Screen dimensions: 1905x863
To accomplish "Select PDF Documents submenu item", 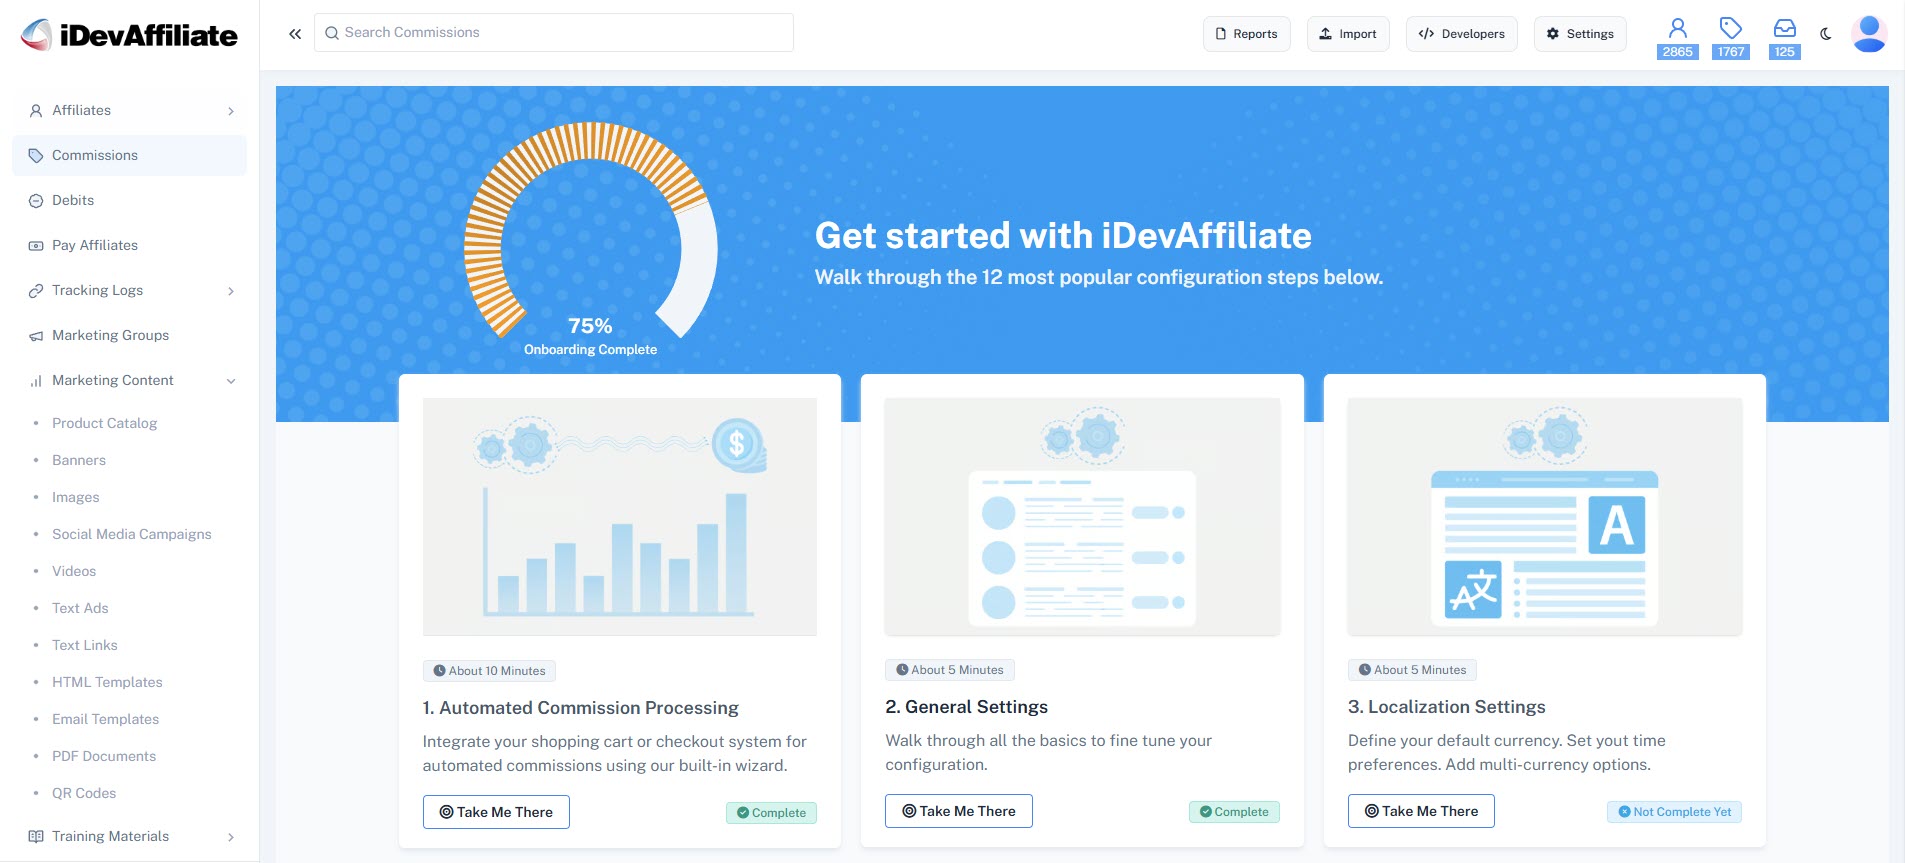I will [104, 756].
